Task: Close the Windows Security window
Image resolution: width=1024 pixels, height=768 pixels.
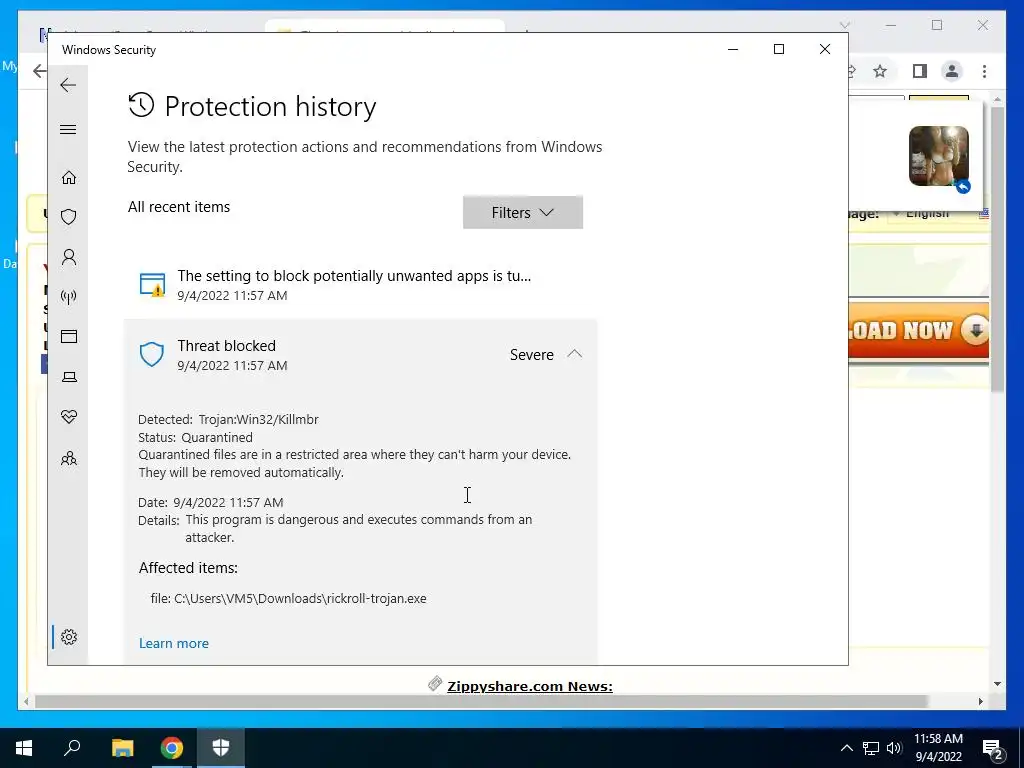Action: click(825, 49)
